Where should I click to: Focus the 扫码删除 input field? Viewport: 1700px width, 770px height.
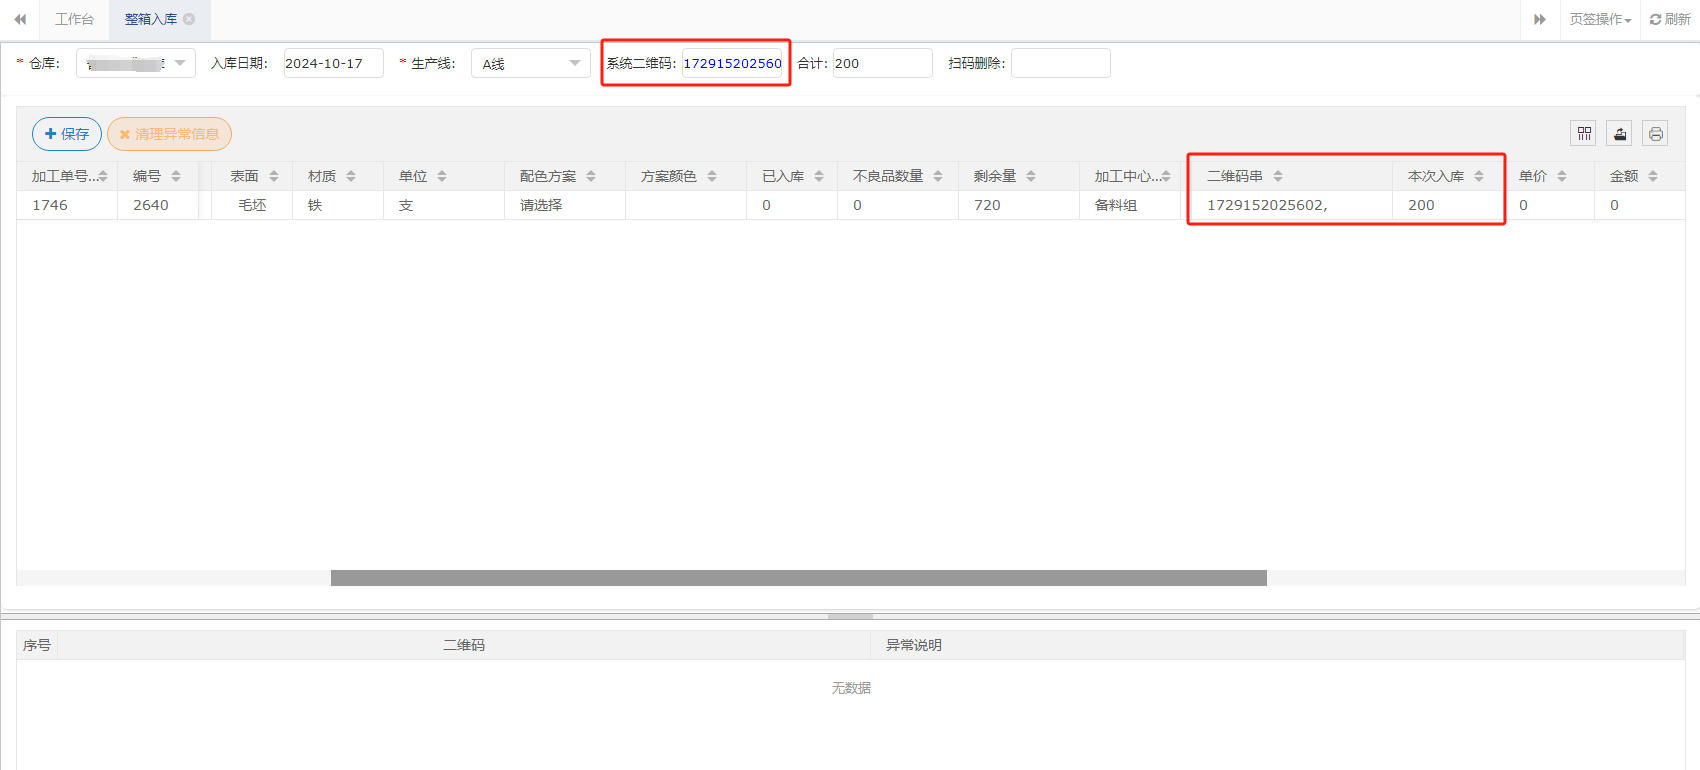[1060, 63]
